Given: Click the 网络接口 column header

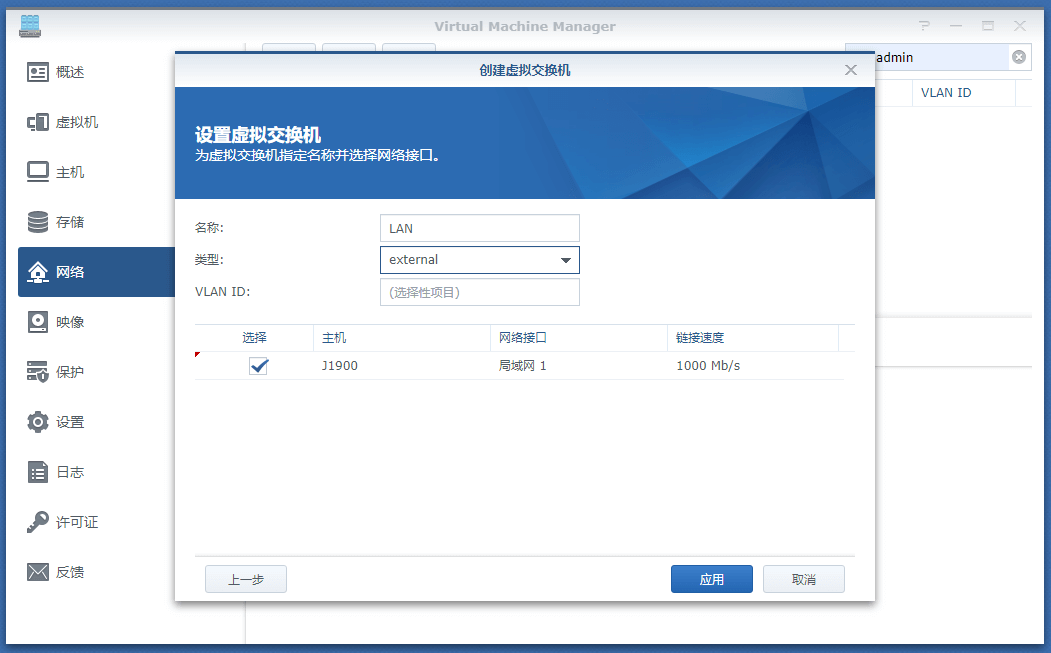Looking at the screenshot, I should [578, 338].
